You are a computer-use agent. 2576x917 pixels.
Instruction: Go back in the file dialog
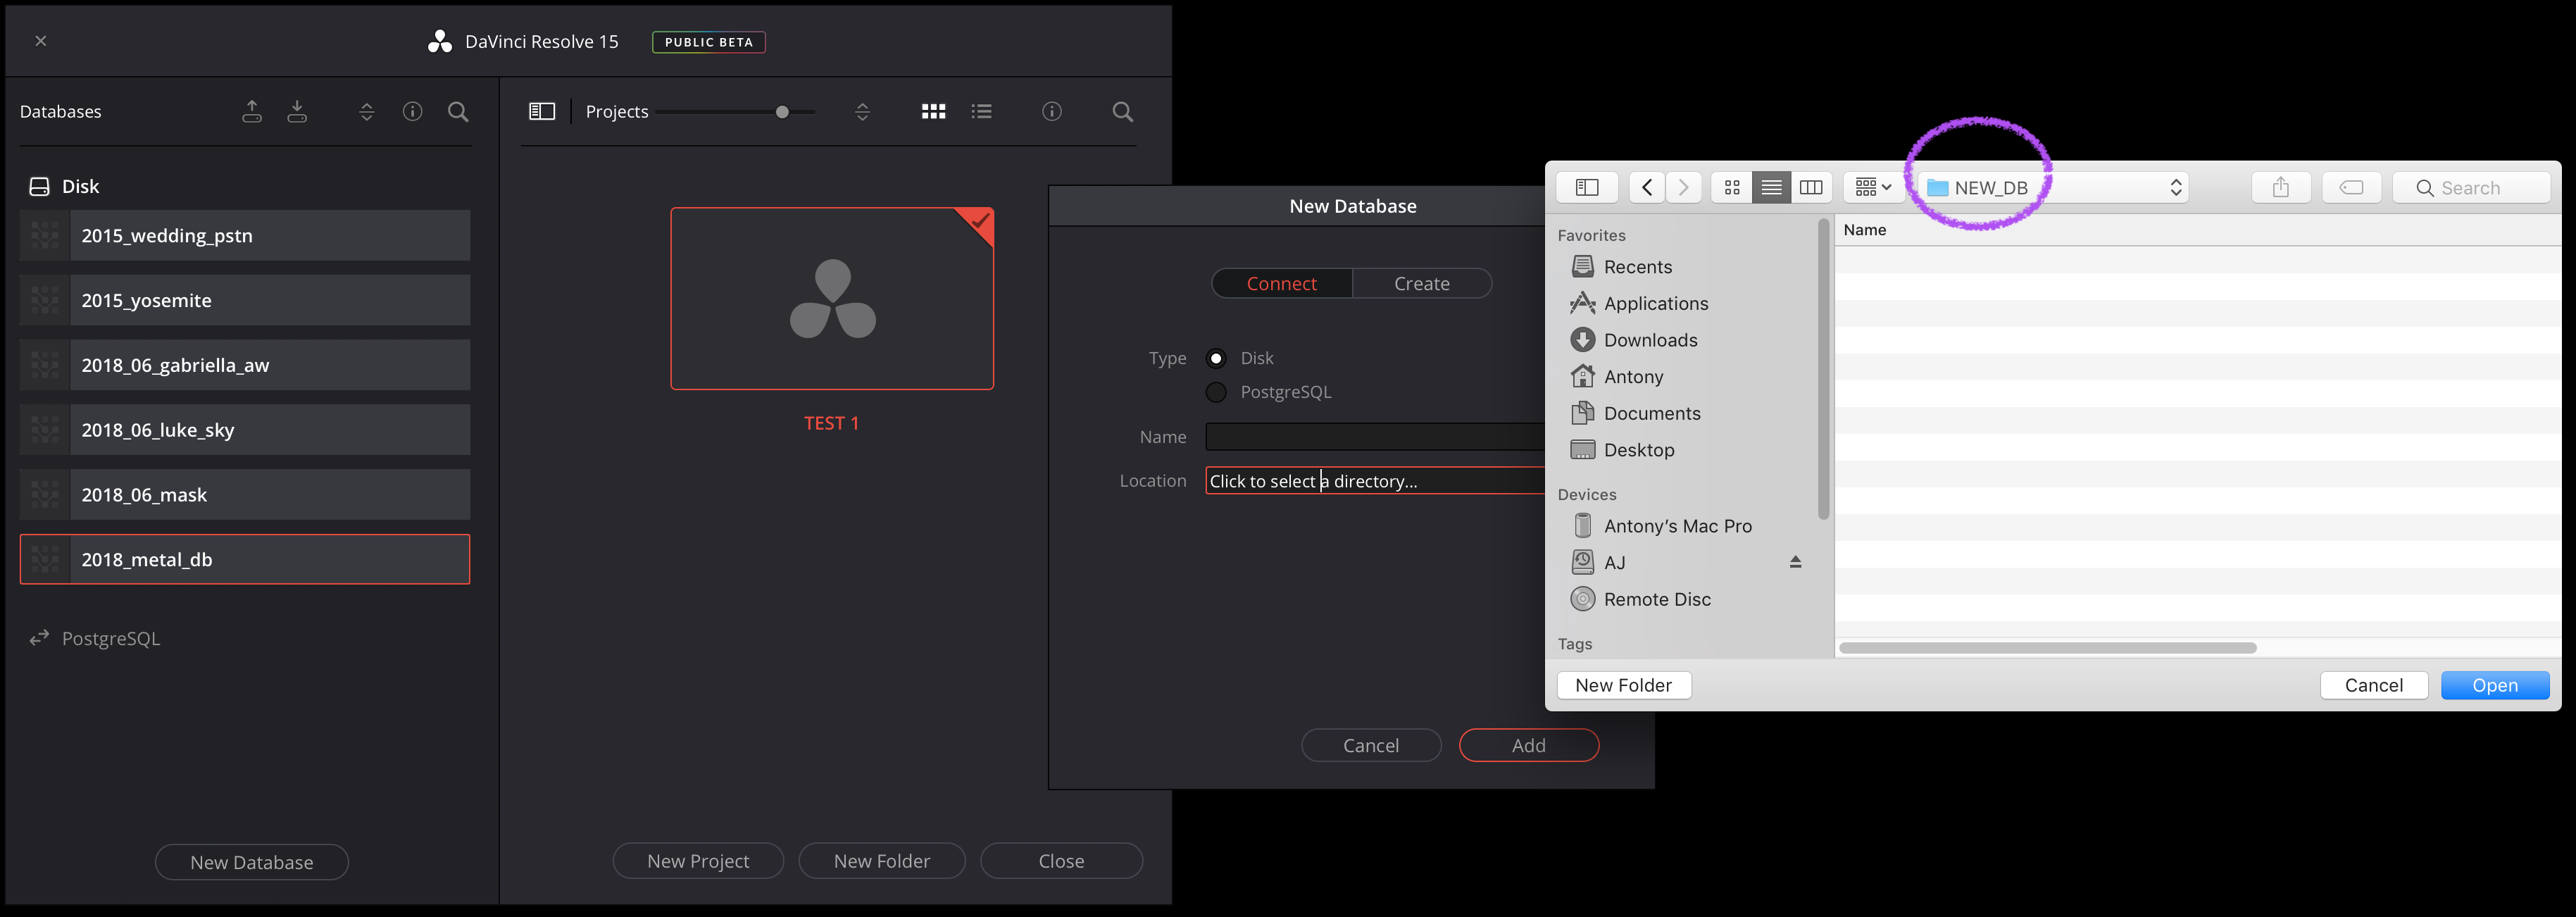click(1647, 187)
